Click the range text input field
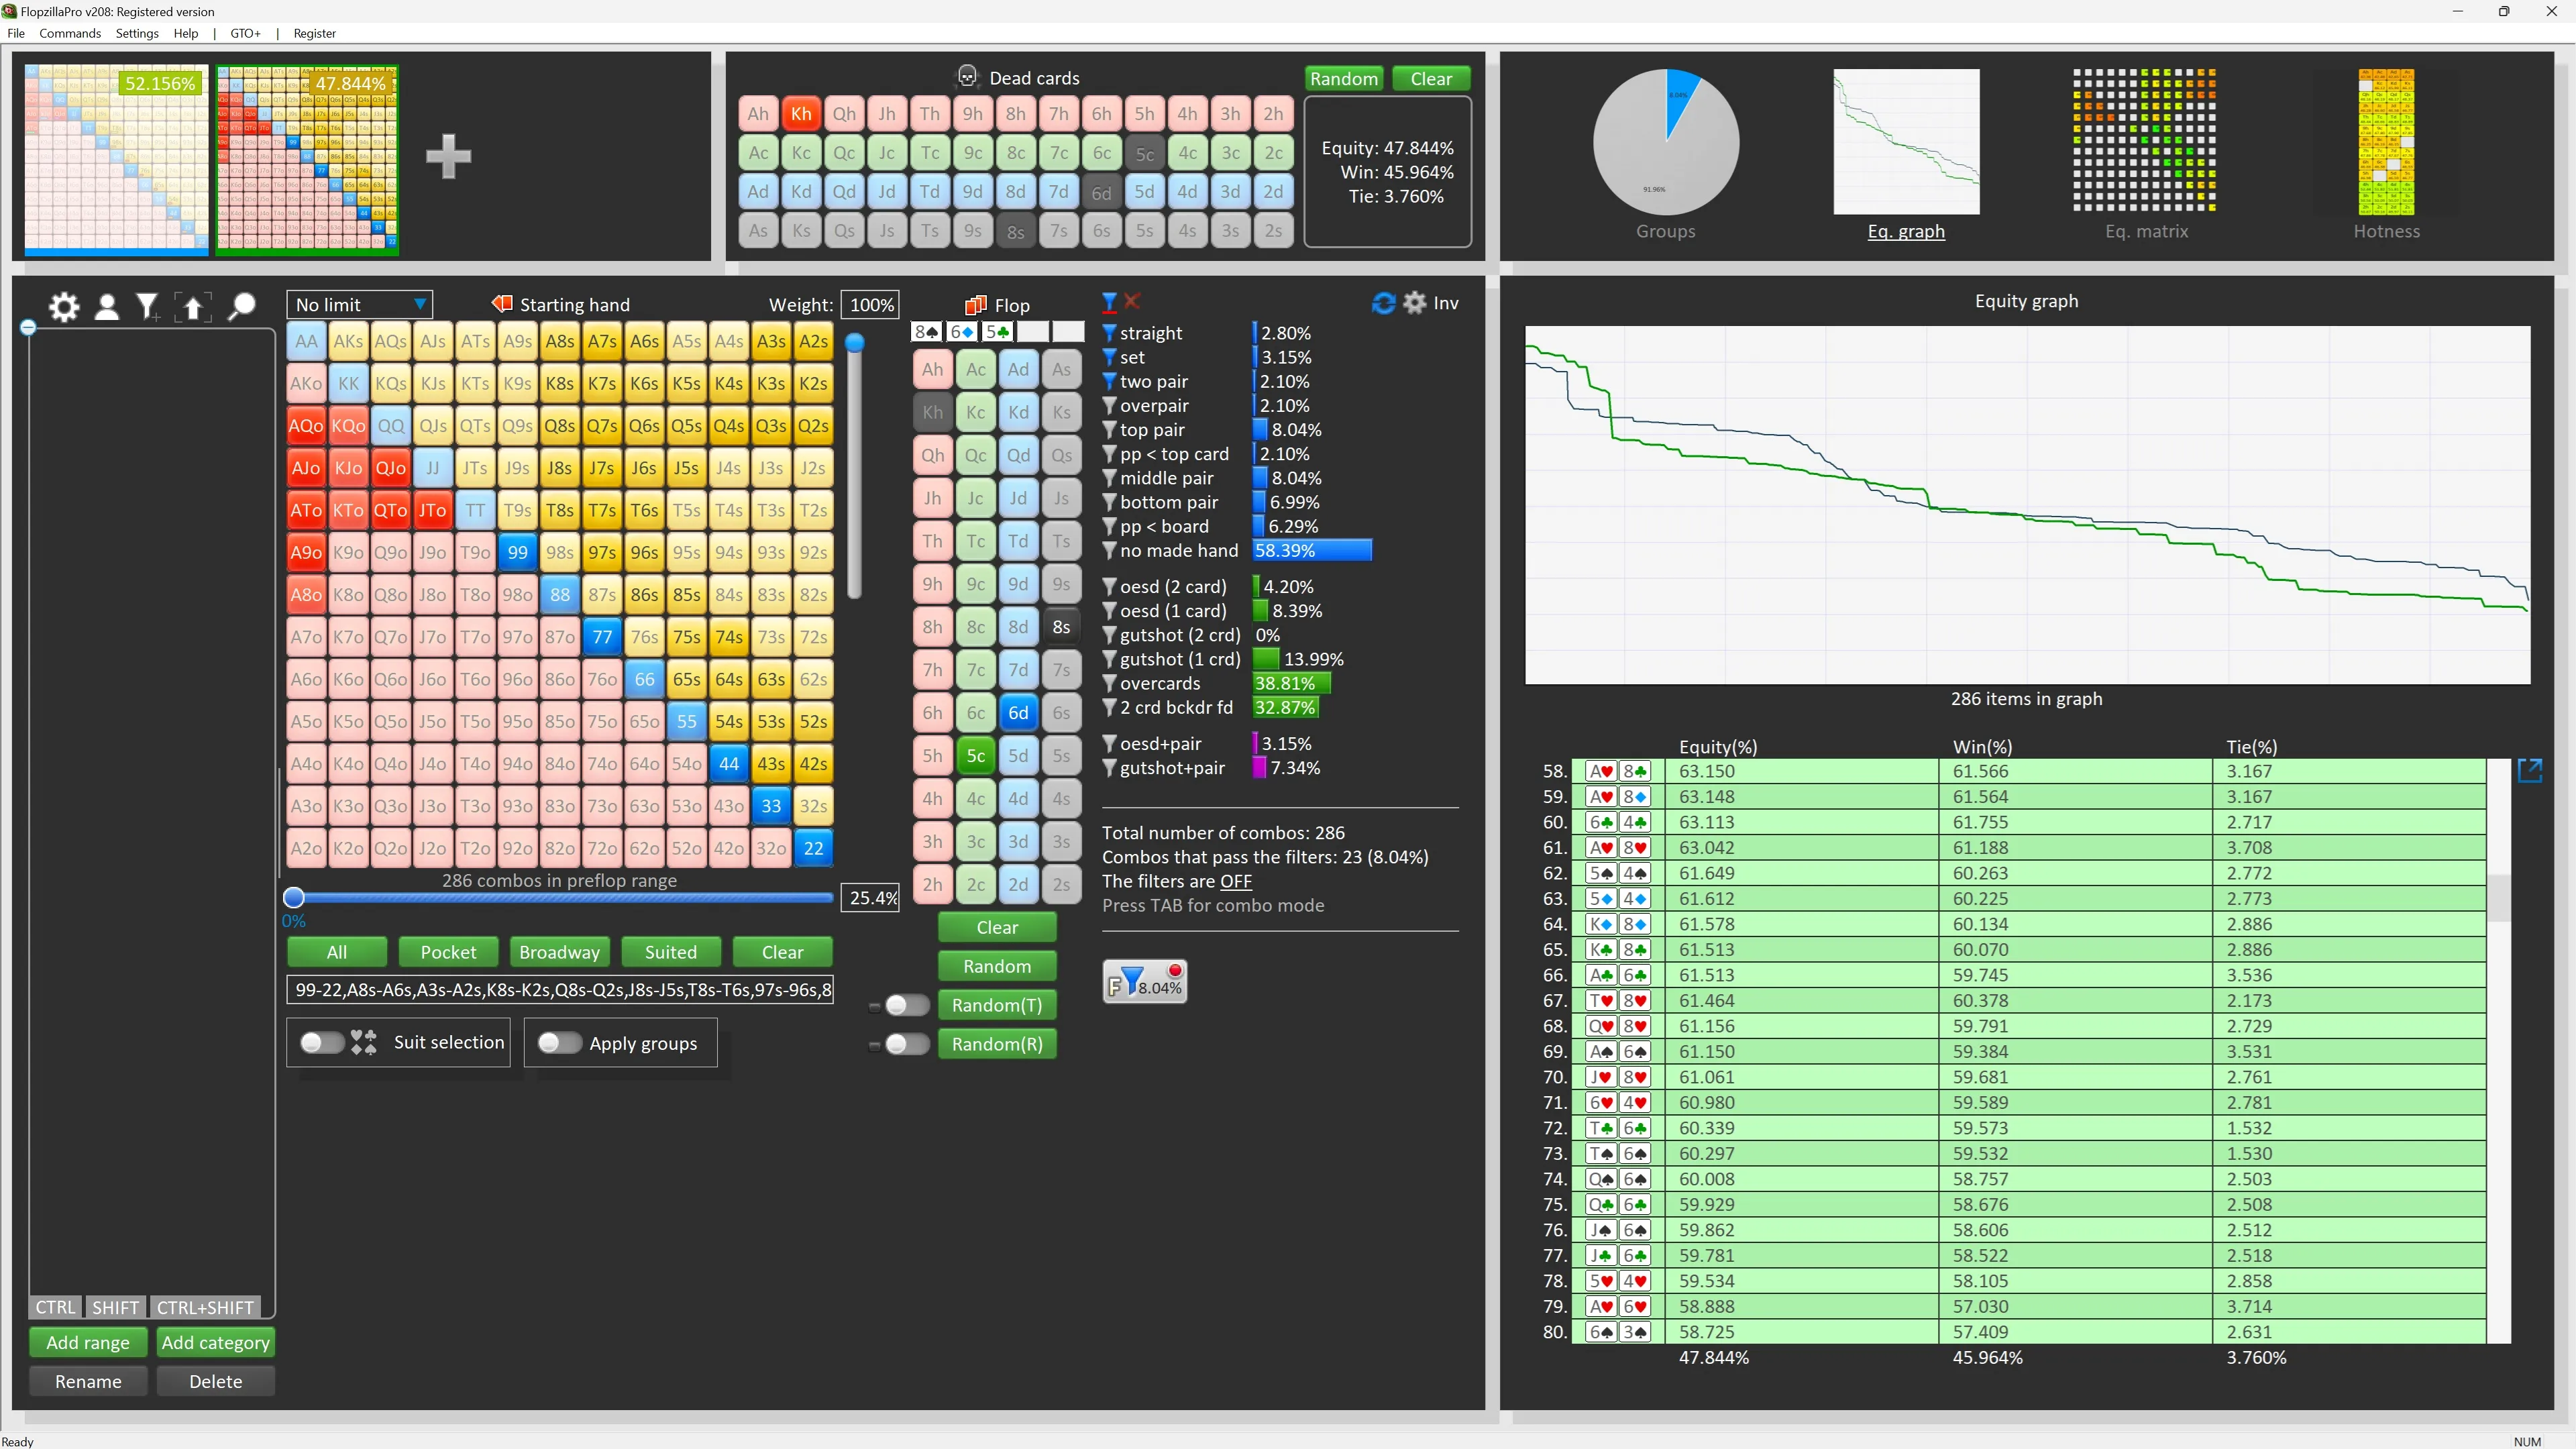Image resolution: width=2576 pixels, height=1449 pixels. click(560, 990)
